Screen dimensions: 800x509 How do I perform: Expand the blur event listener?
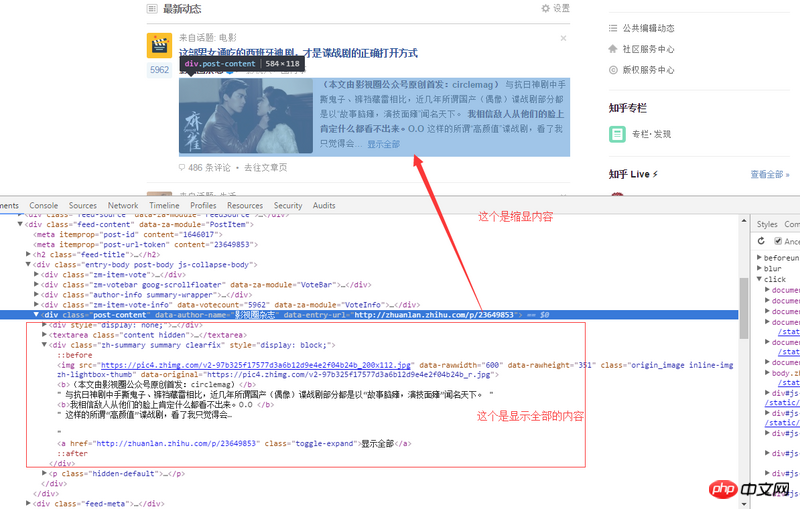click(x=759, y=268)
